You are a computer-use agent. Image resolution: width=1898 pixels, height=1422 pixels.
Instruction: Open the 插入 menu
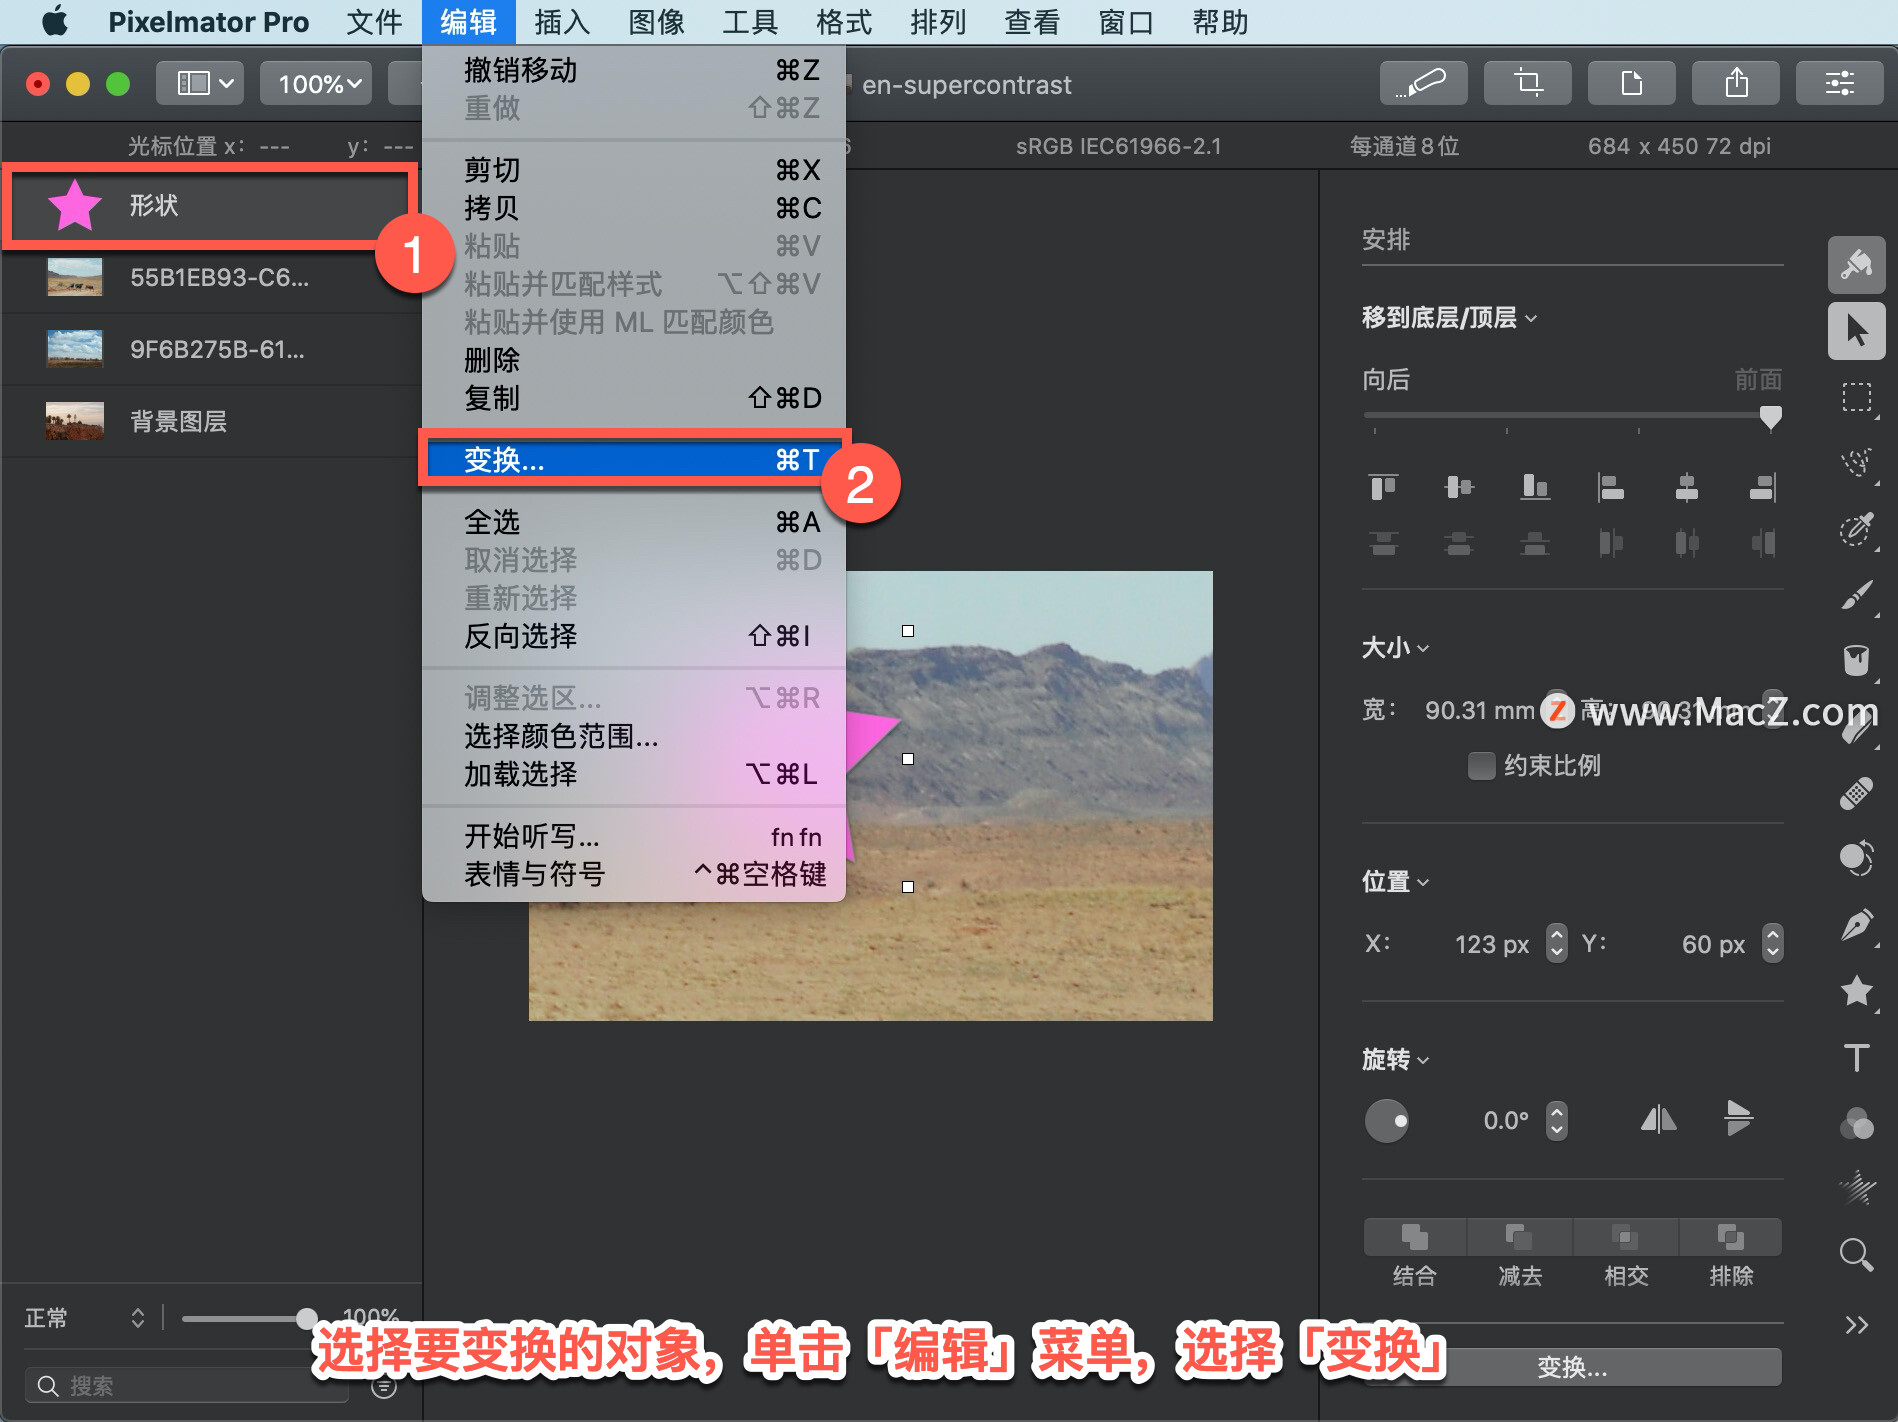562,22
